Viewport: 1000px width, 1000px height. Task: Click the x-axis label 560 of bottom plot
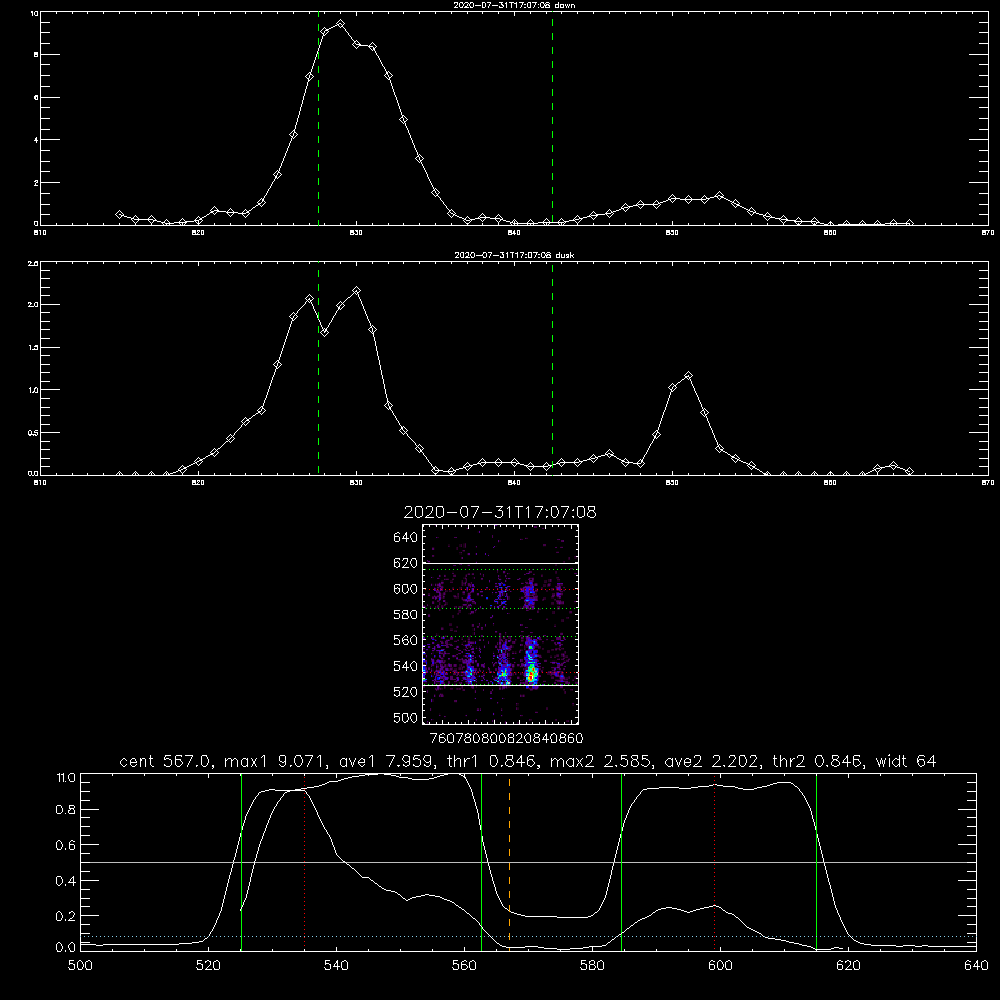(464, 966)
